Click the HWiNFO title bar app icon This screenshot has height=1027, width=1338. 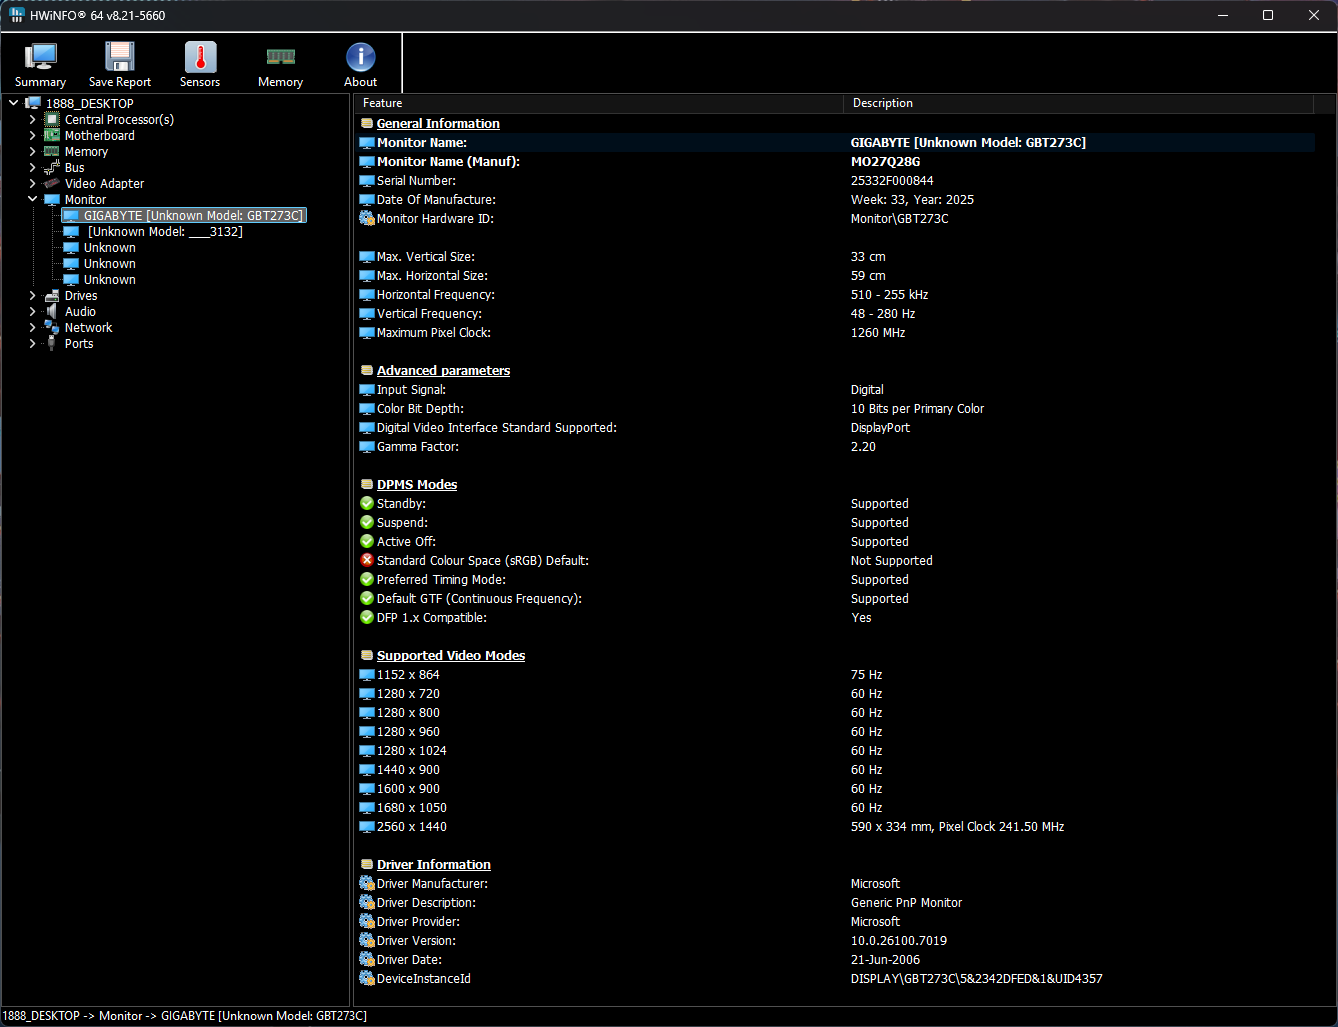[x=17, y=15]
